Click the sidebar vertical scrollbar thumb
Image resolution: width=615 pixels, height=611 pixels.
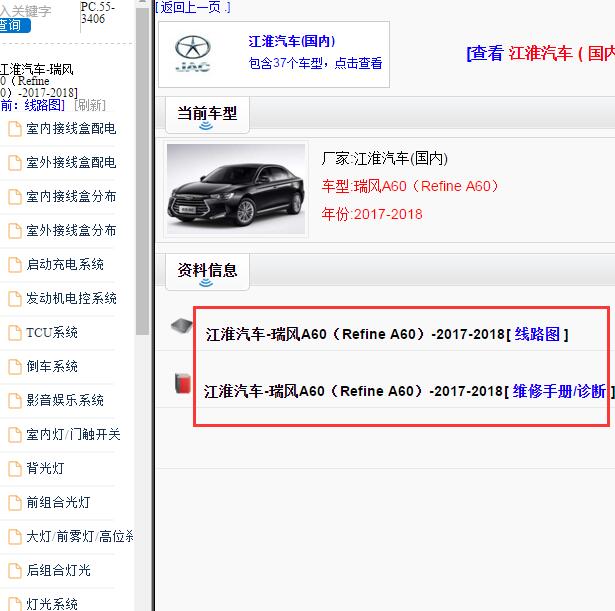pyautogui.click(x=142, y=171)
